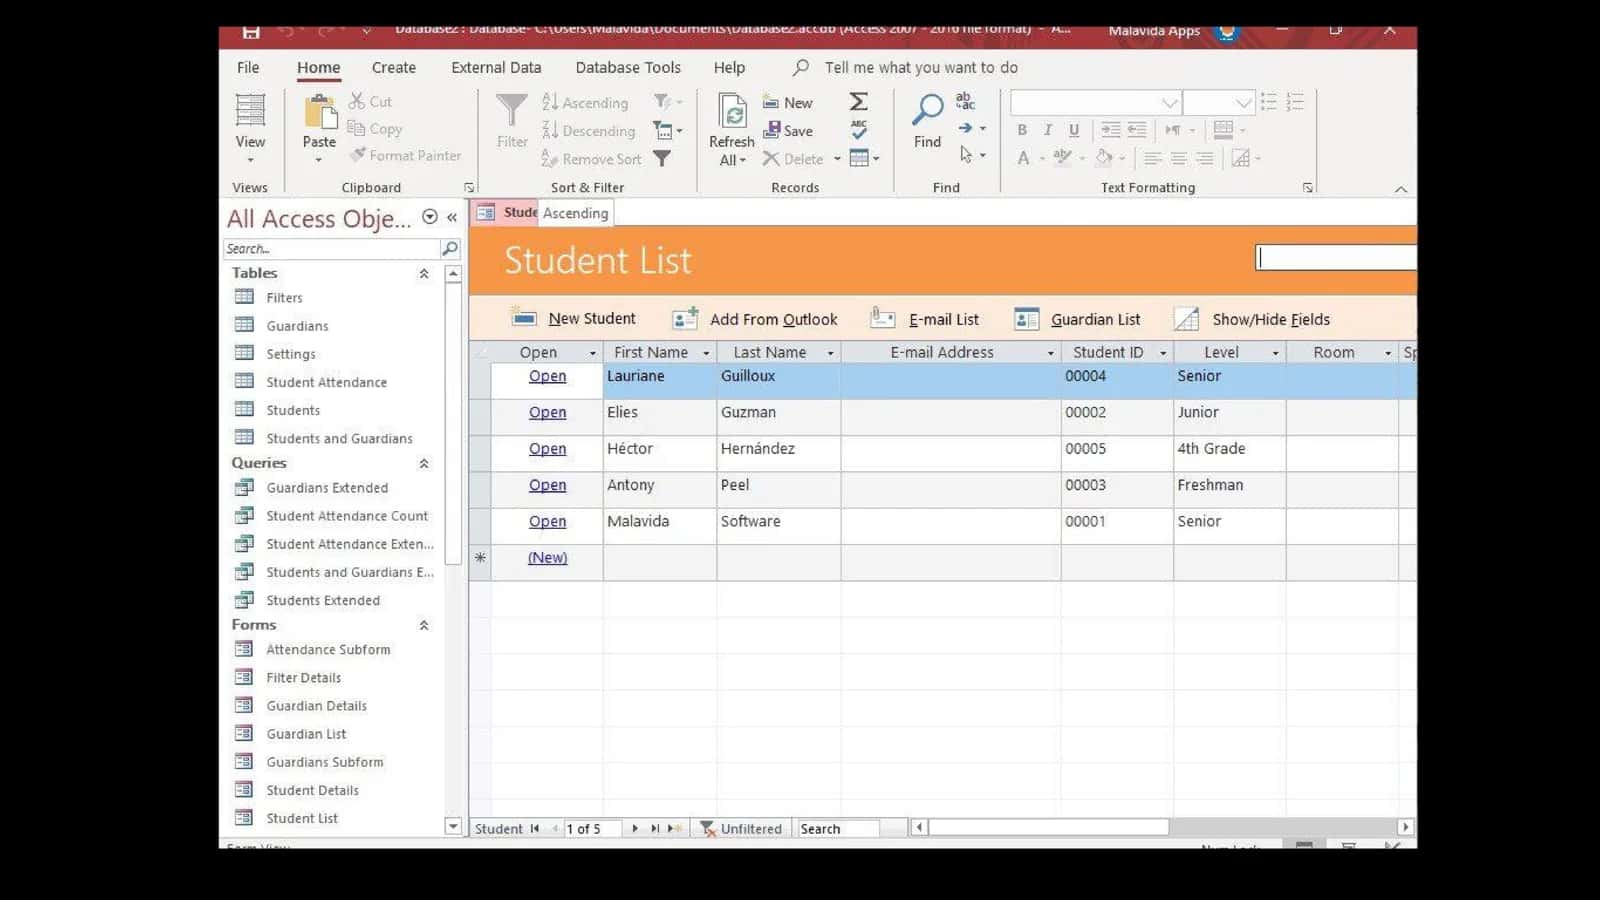
Task: Click the Delete record icon
Action: pos(771,158)
